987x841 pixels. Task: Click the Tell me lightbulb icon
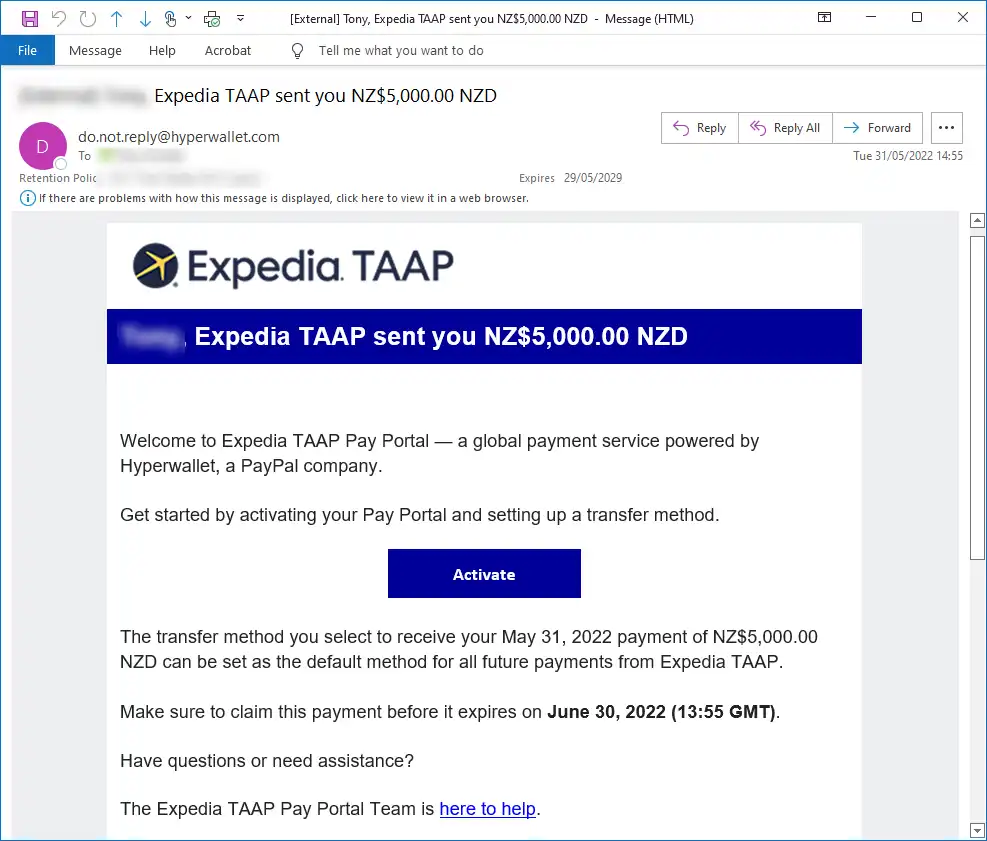point(297,51)
